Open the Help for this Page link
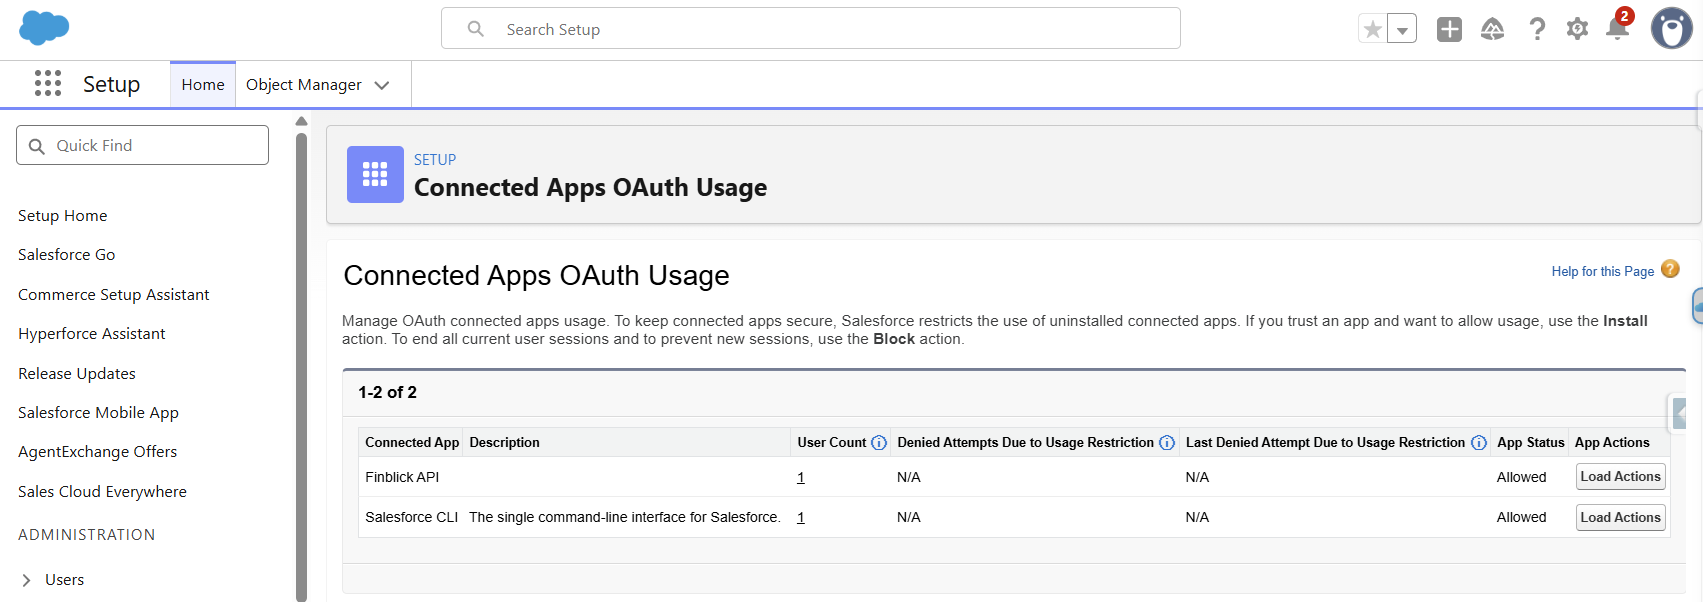 [1602, 271]
